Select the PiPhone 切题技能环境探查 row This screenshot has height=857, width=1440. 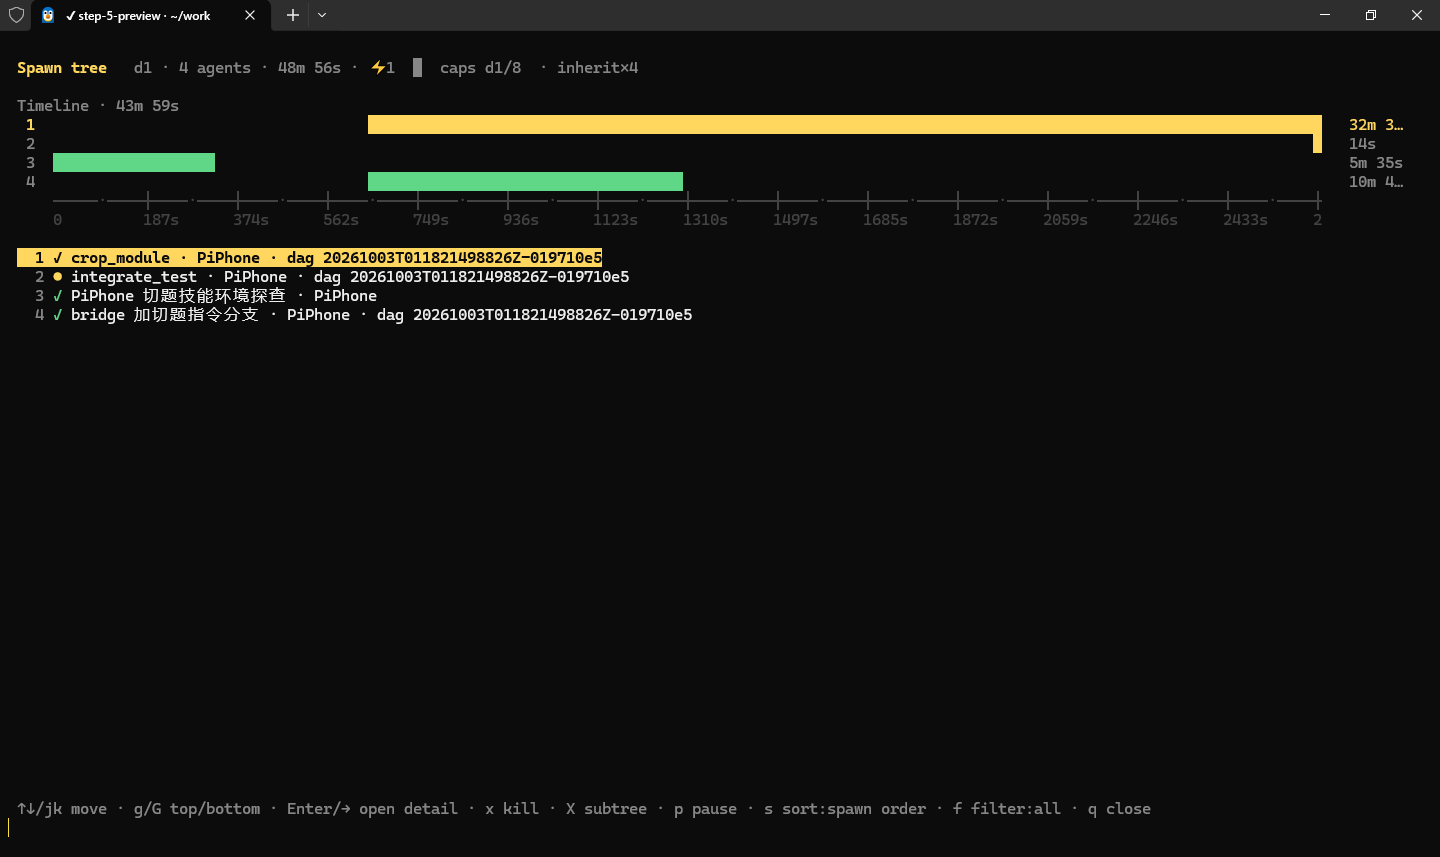click(x=206, y=296)
